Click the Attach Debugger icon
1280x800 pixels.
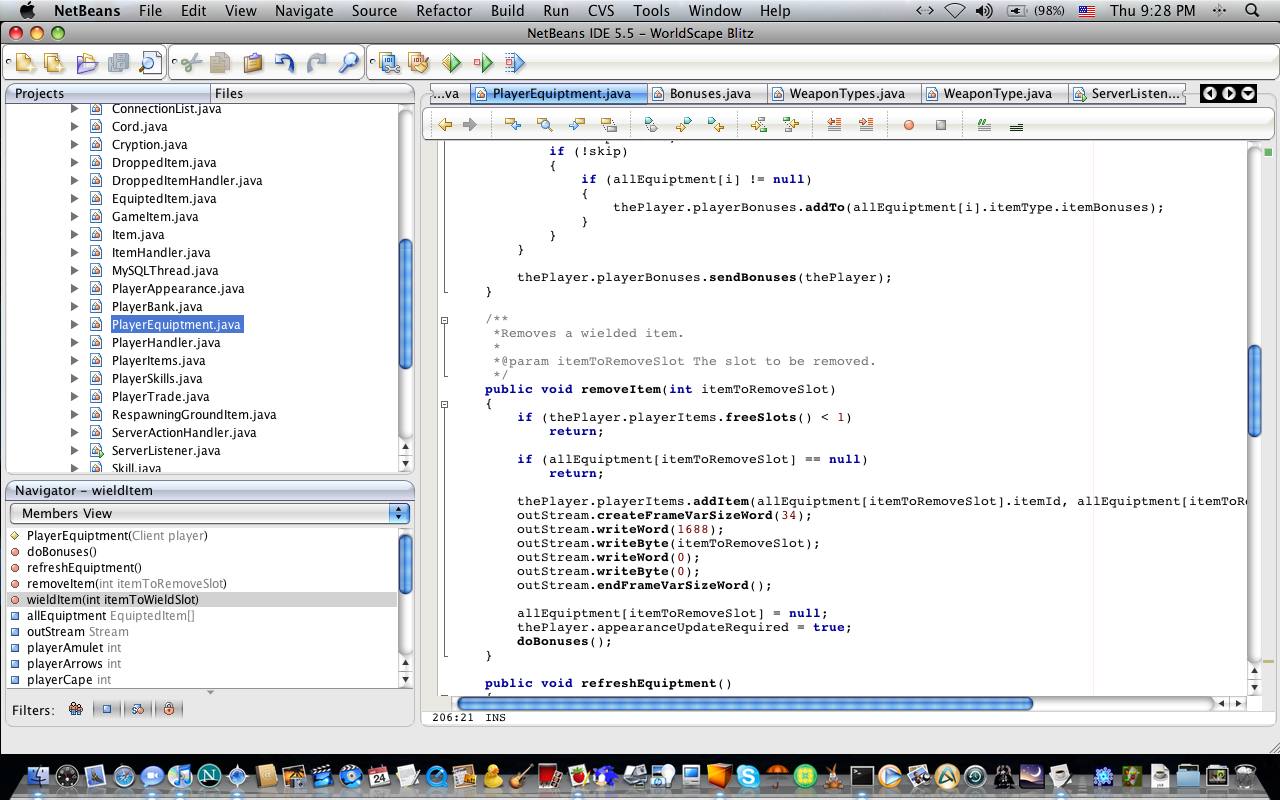coord(514,64)
